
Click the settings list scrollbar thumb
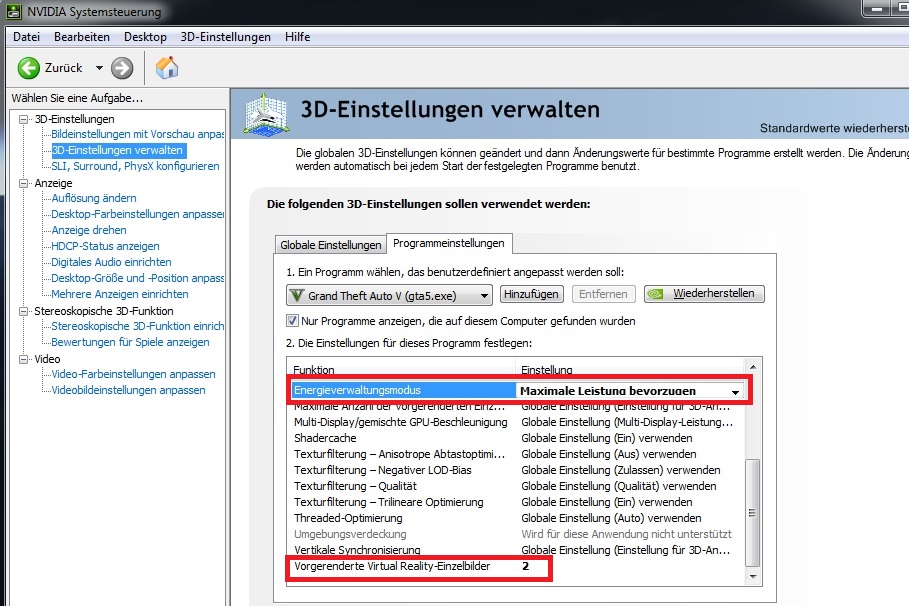[752, 513]
